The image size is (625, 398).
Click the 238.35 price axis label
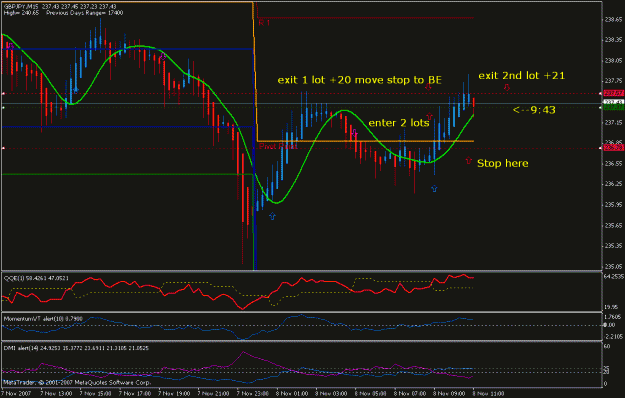[614, 40]
